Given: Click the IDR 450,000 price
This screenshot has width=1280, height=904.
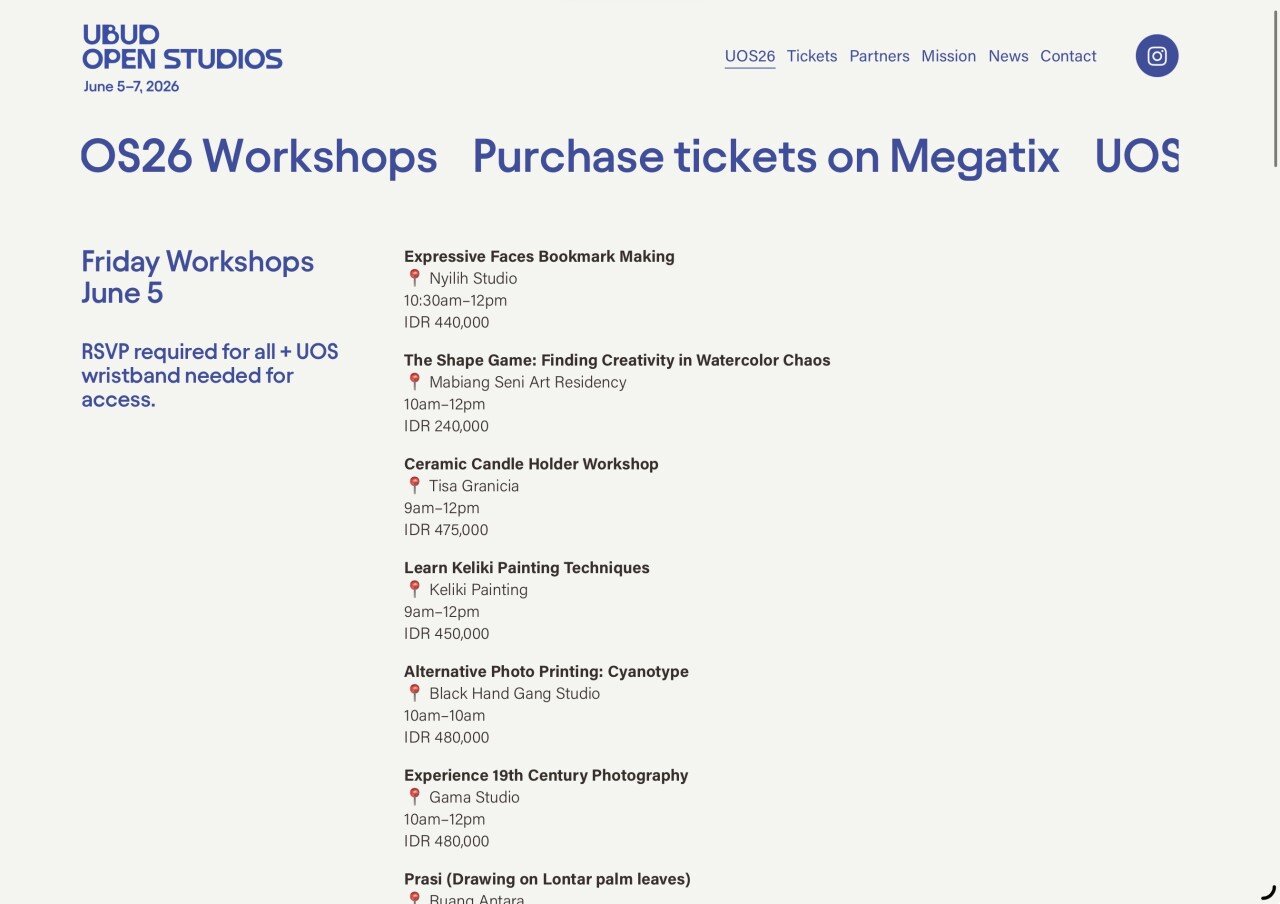Looking at the screenshot, I should tap(447, 634).
